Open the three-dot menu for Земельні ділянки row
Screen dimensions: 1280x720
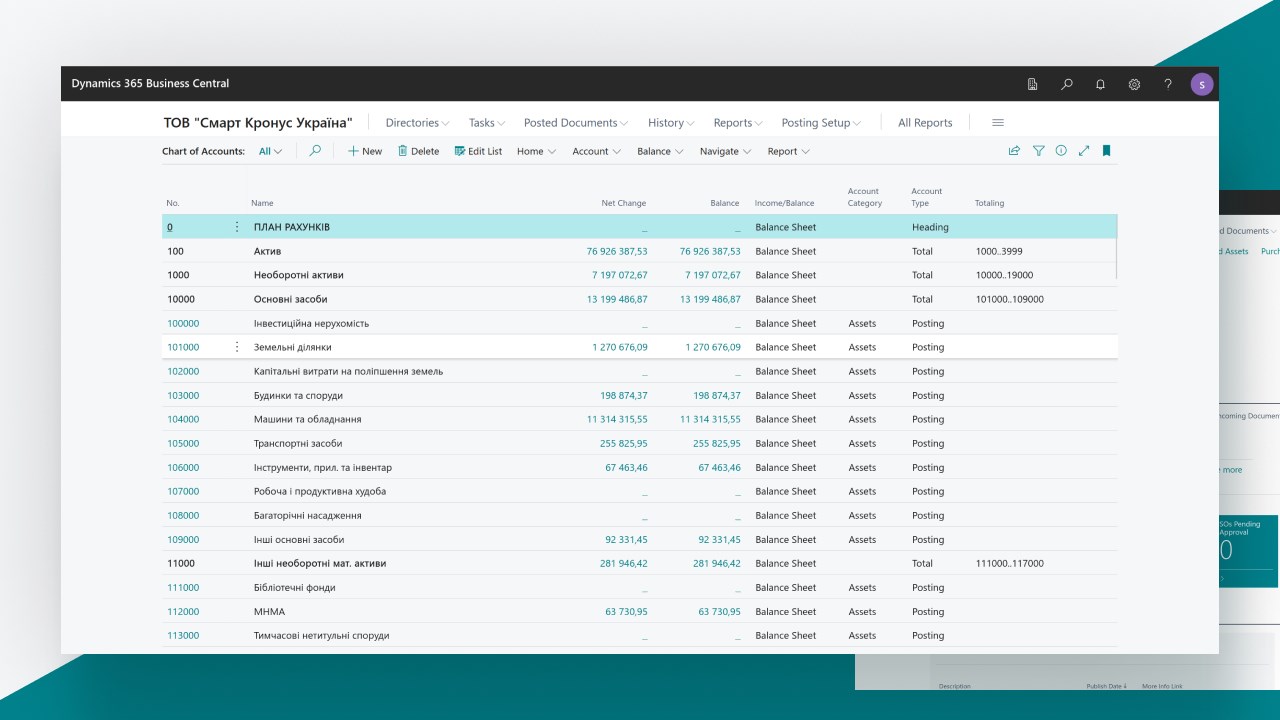tap(237, 347)
